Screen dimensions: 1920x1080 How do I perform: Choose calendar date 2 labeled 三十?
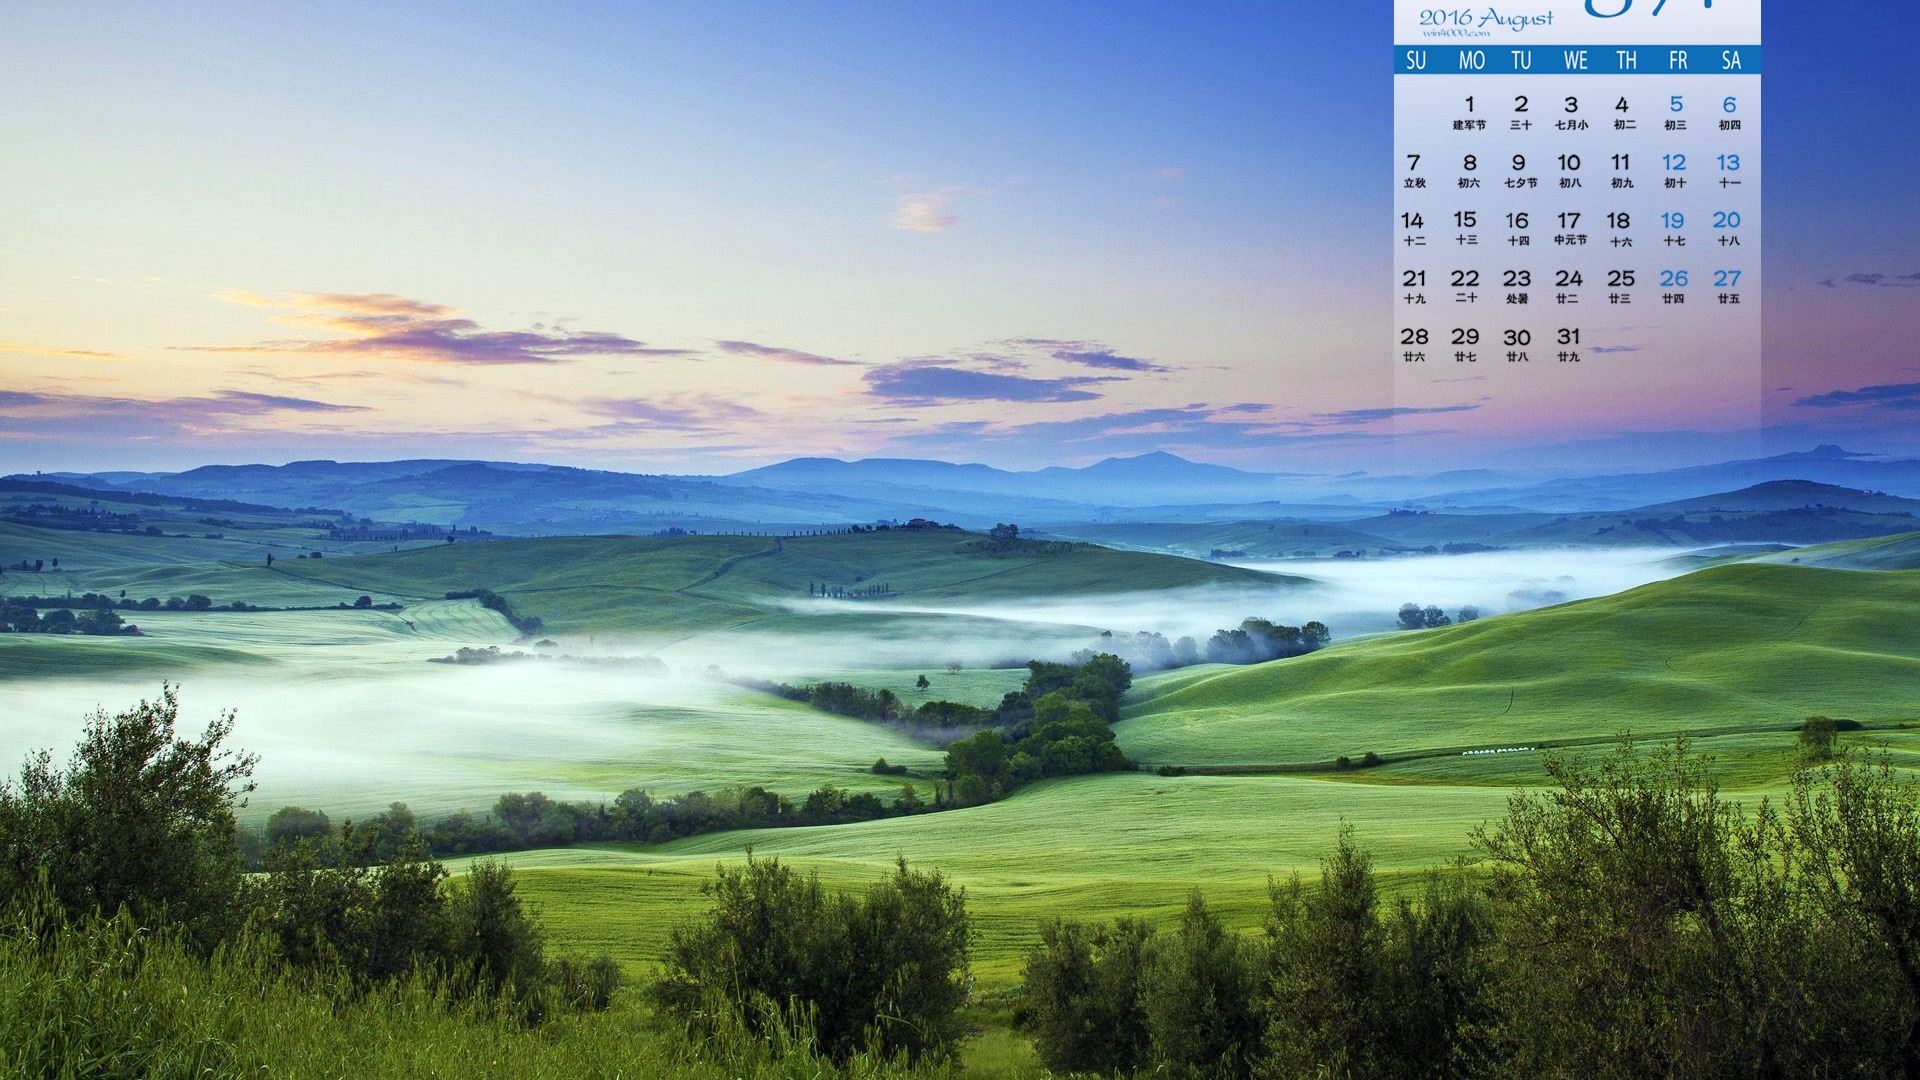[x=1521, y=113]
